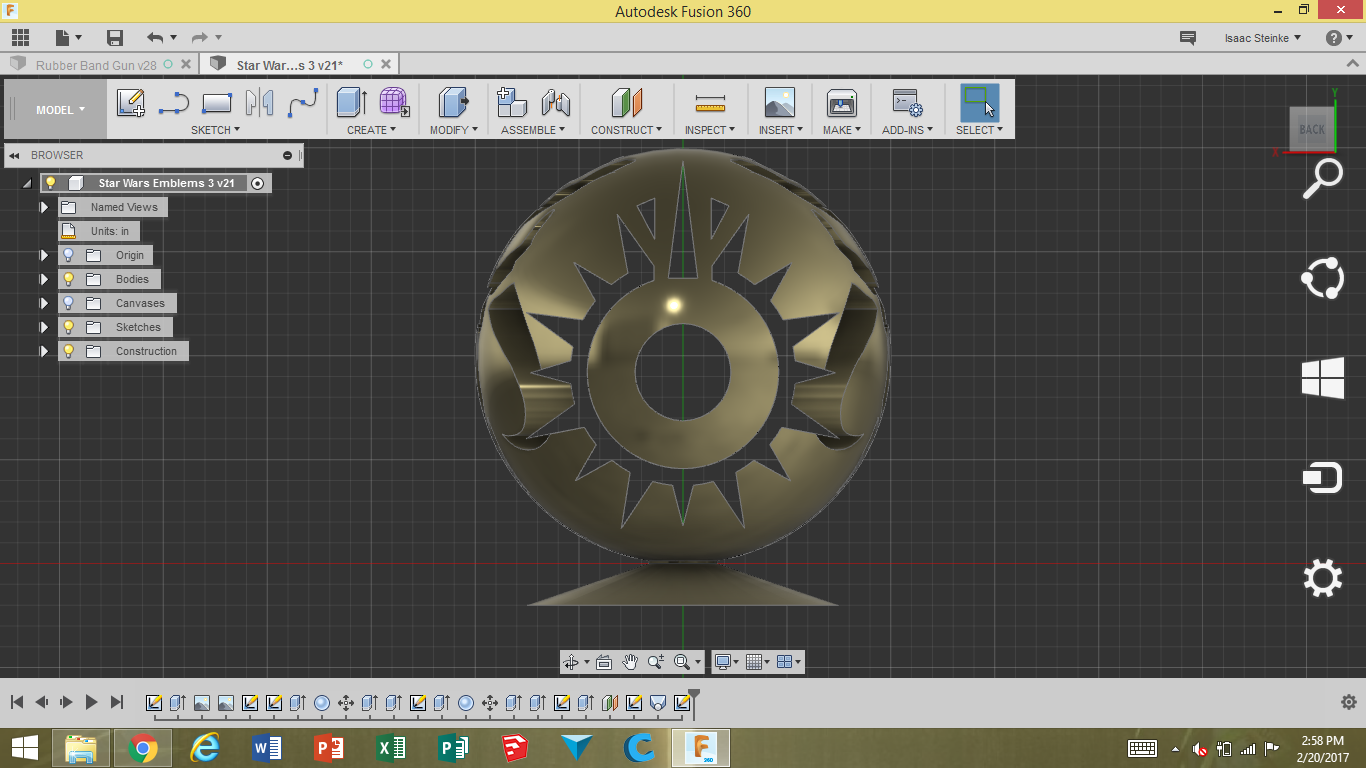Screen dimensions: 1366x768
Task: Open the INSPECT dropdown
Action: [x=710, y=130]
